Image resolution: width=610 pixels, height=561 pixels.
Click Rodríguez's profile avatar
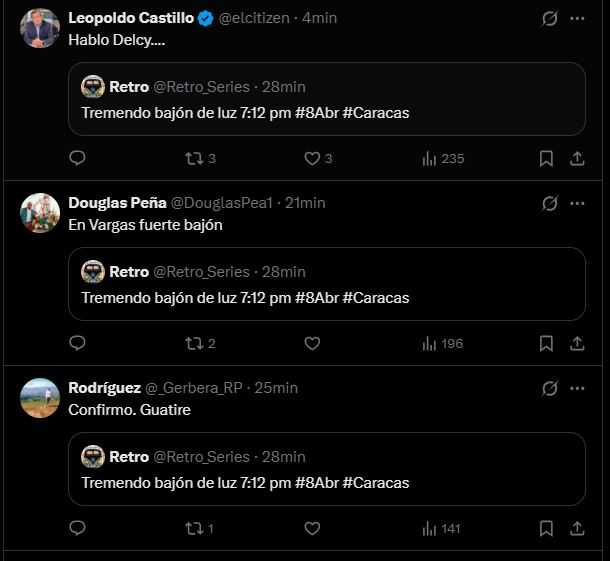tap(40, 398)
